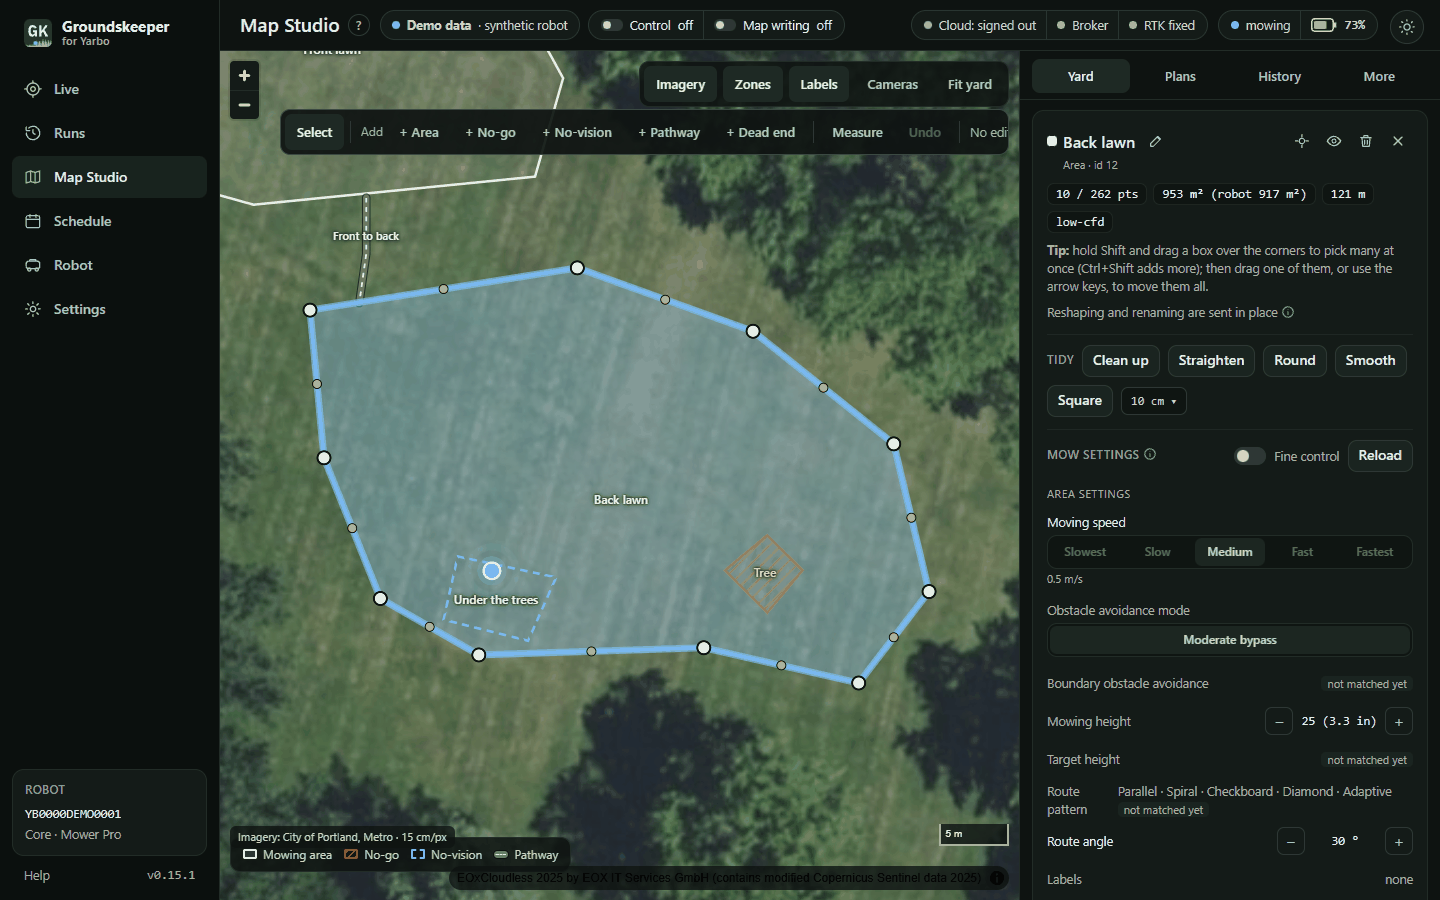Set moving speed to Fastest

click(1374, 552)
